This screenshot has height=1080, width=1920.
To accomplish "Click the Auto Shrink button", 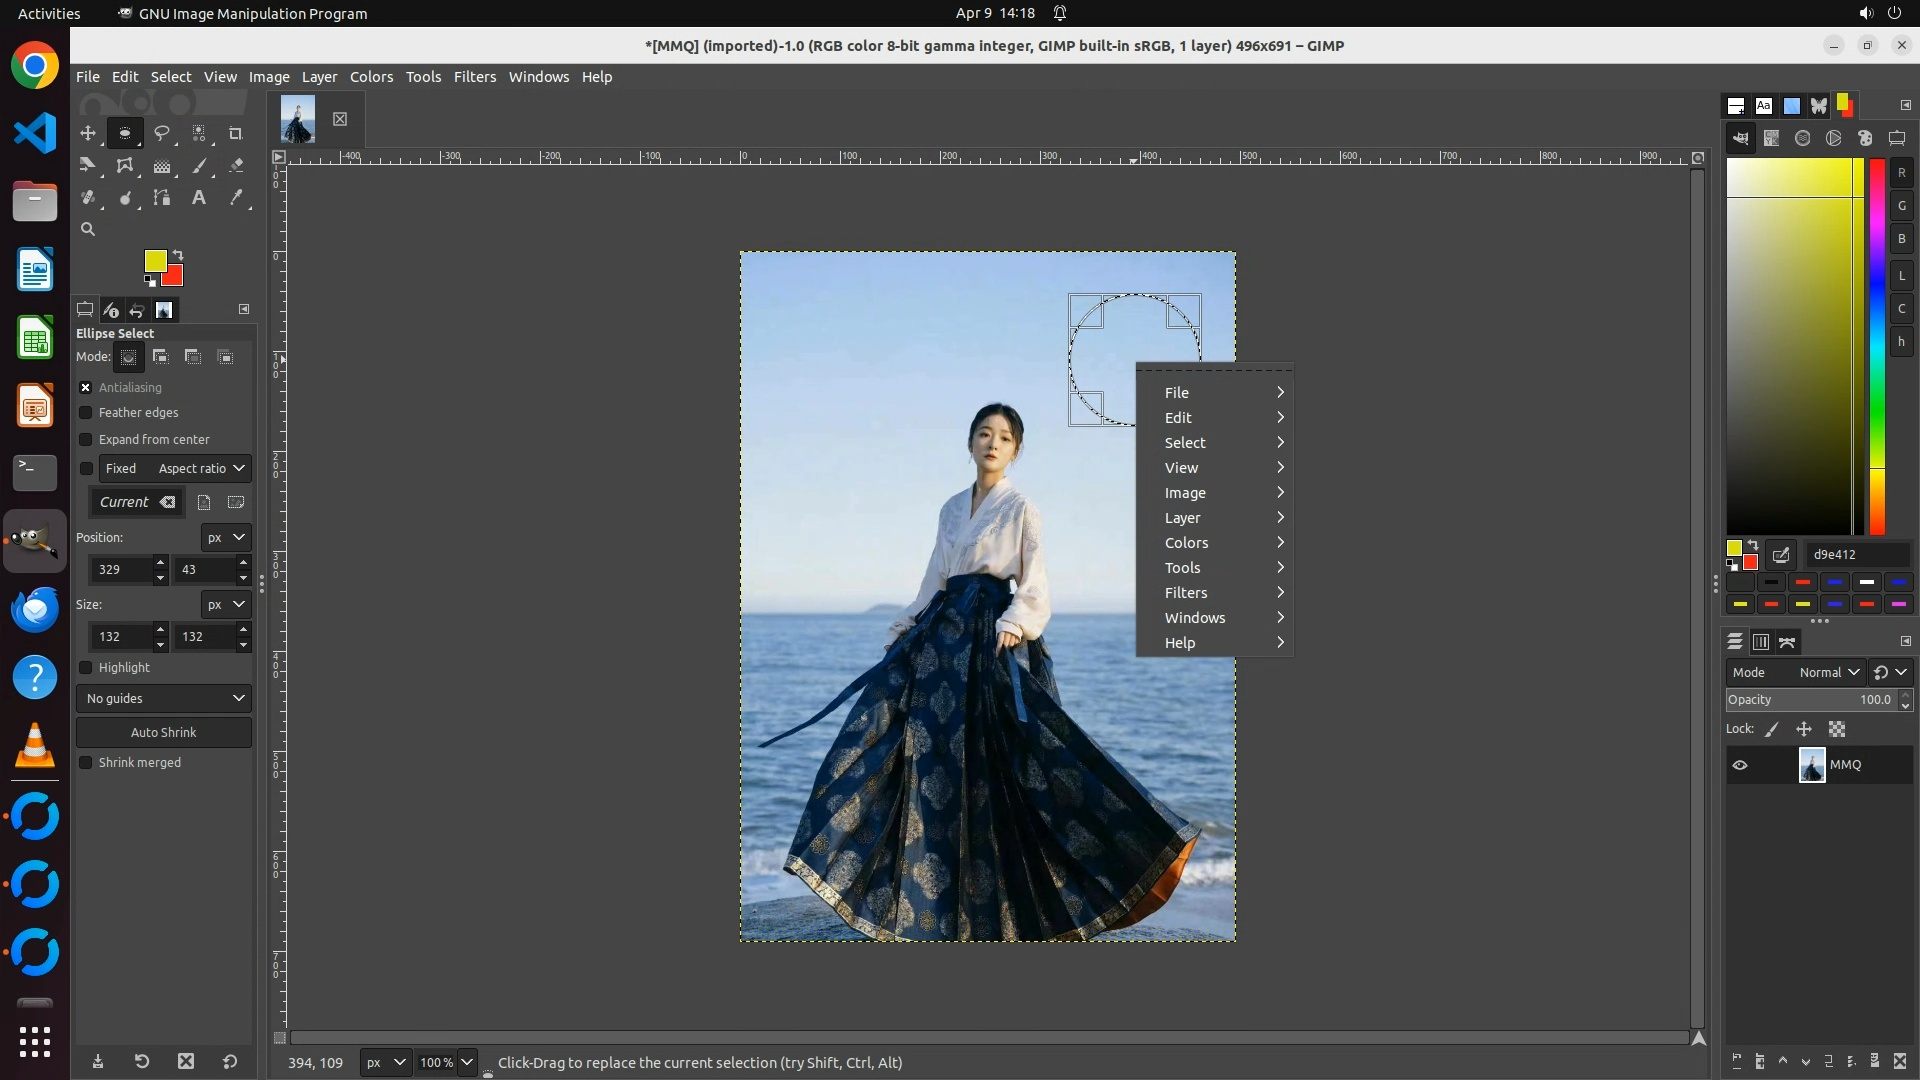I will click(x=164, y=733).
